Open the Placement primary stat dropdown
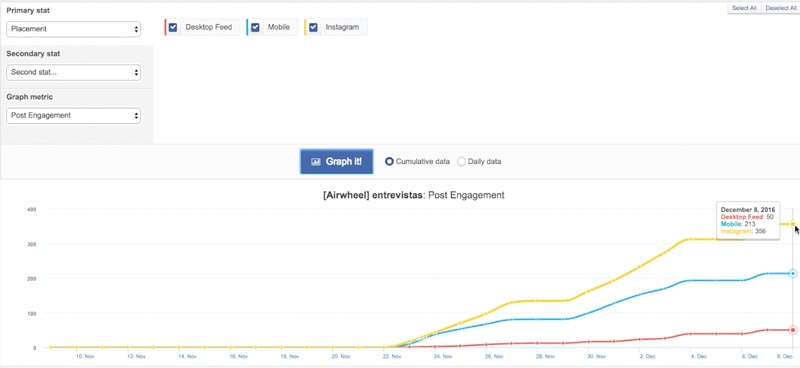This screenshot has height=368, width=800. [73, 29]
